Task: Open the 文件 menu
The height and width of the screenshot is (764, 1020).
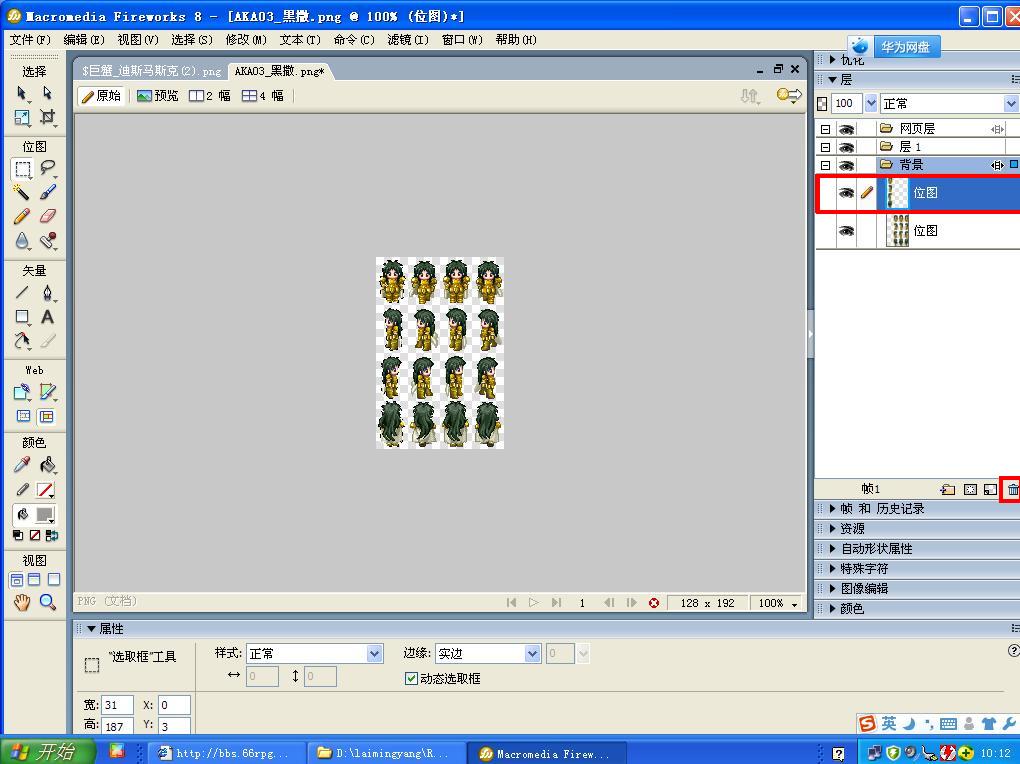Action: coord(30,40)
